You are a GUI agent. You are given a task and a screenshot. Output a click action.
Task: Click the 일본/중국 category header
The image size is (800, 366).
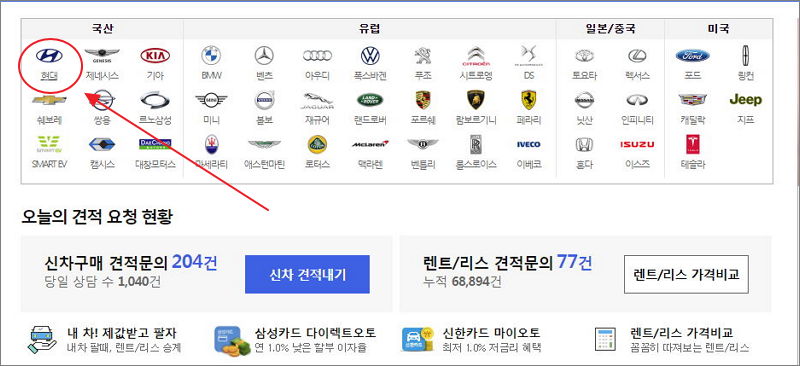pos(610,29)
